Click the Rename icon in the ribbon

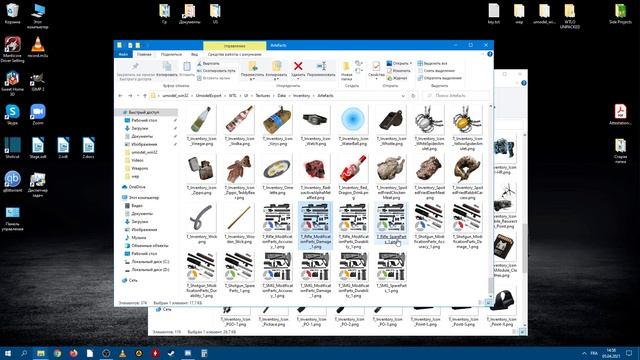point(321,66)
